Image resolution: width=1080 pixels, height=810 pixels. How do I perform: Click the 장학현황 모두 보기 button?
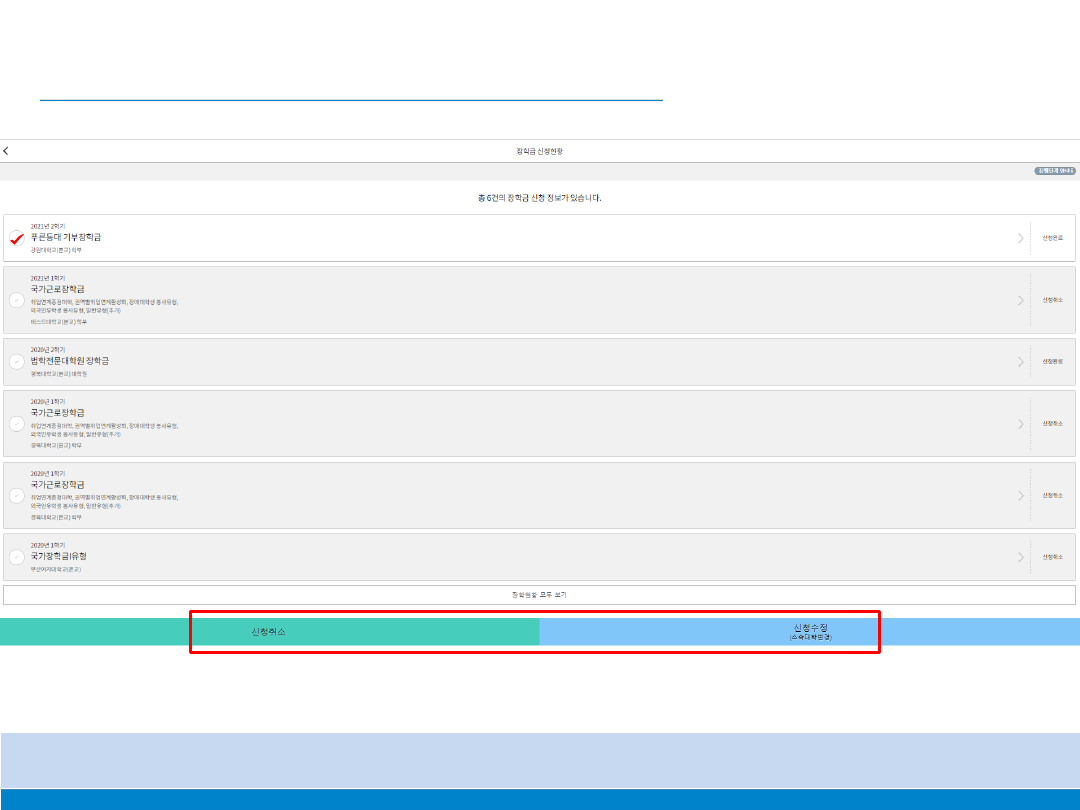click(x=539, y=594)
